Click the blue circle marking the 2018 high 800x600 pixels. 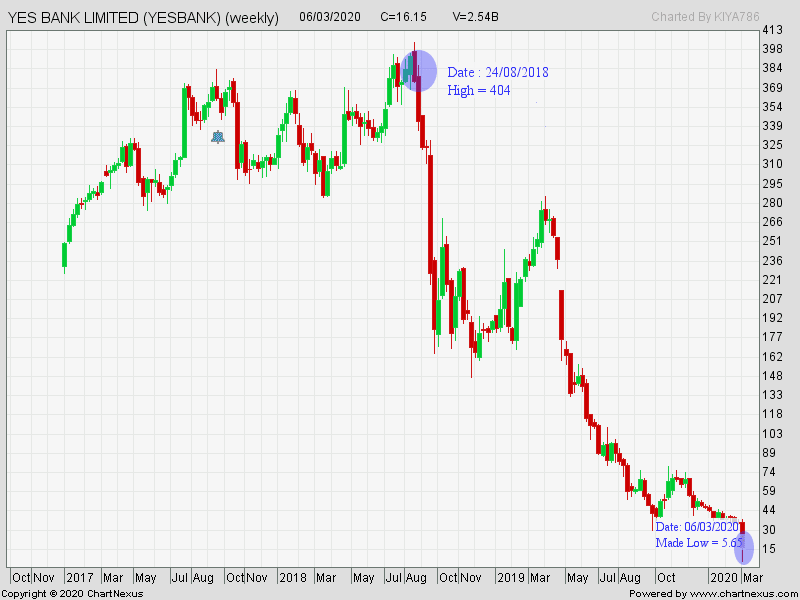click(x=419, y=71)
